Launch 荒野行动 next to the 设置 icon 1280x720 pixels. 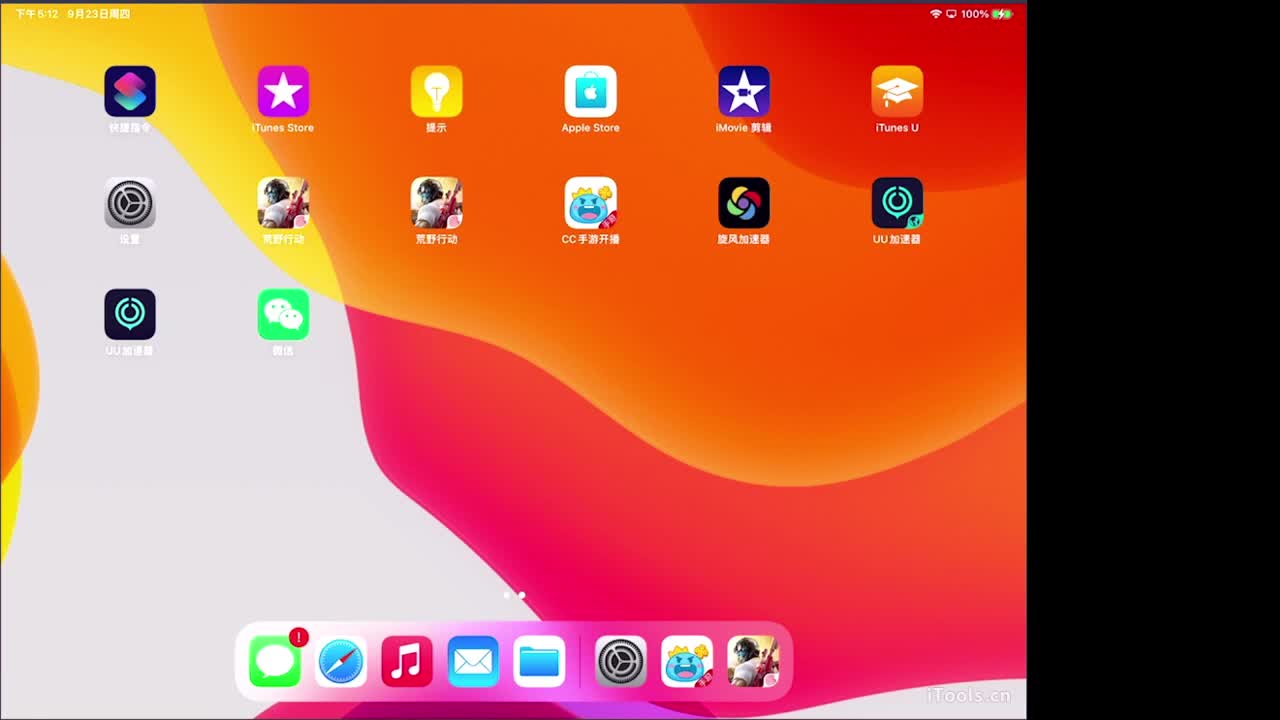pos(283,203)
